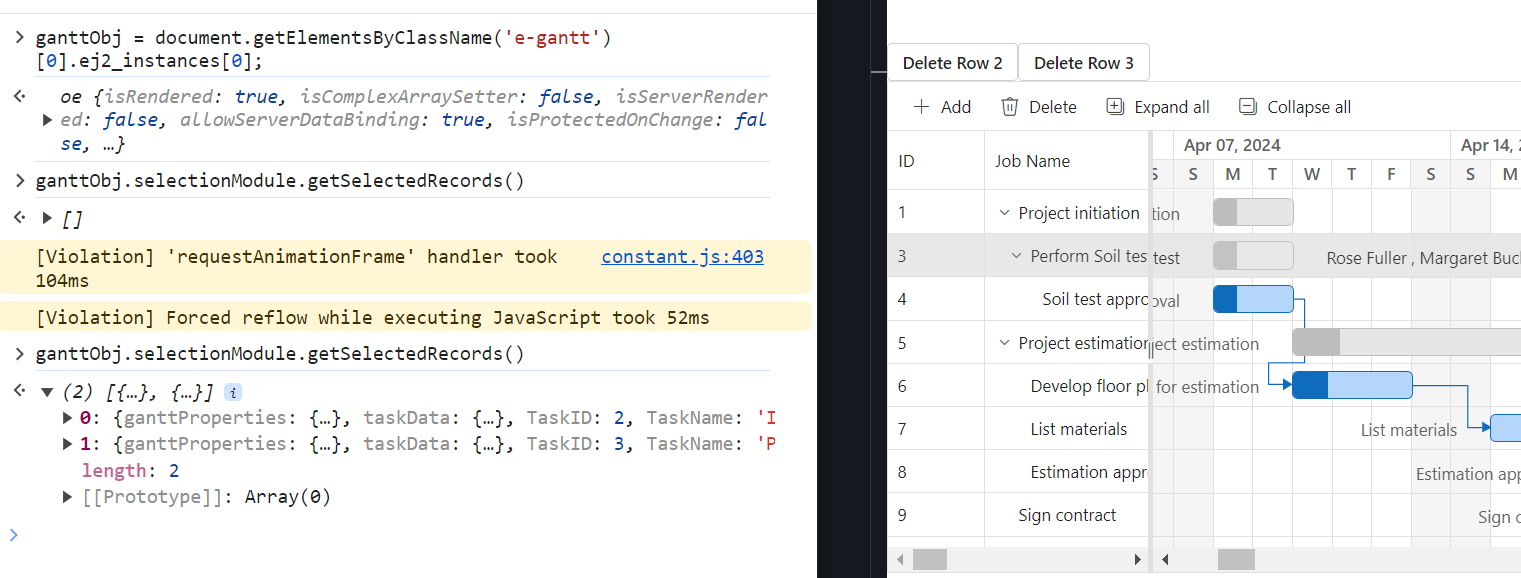Screen dimensions: 1521x578
Task: Expand the [[Prototype]] Array(0) entry
Action: [x=68, y=496]
